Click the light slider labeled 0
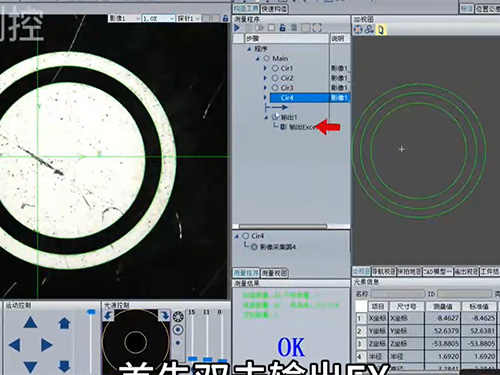500x375 pixels. point(222,360)
